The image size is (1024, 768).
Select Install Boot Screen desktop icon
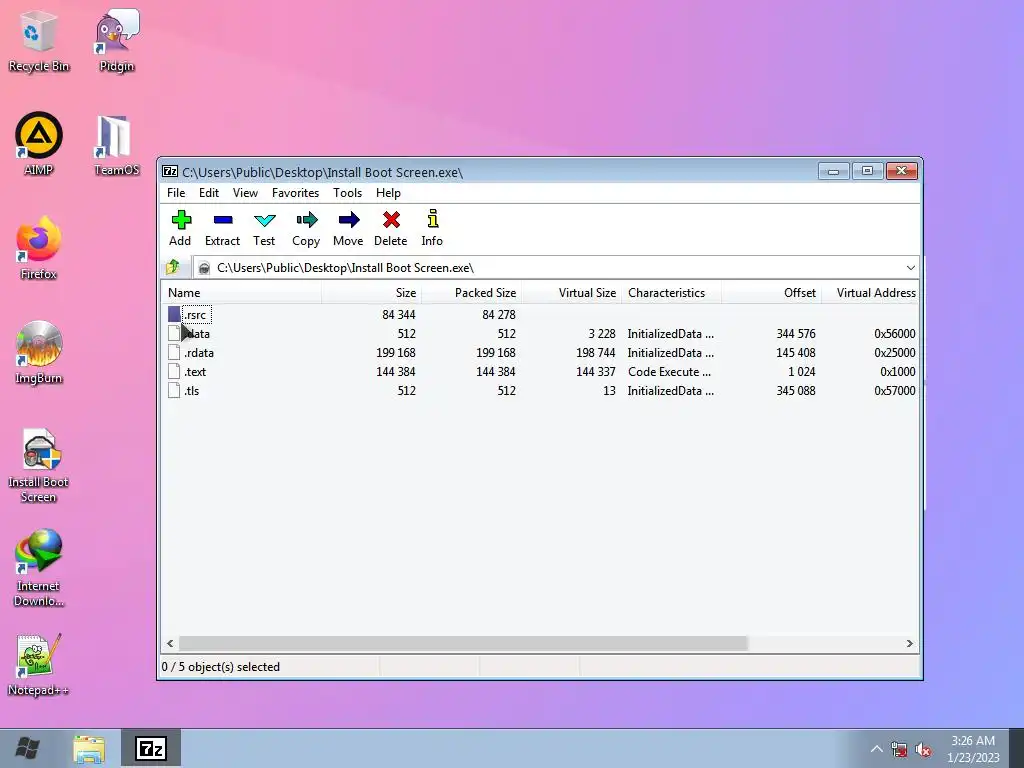(39, 465)
